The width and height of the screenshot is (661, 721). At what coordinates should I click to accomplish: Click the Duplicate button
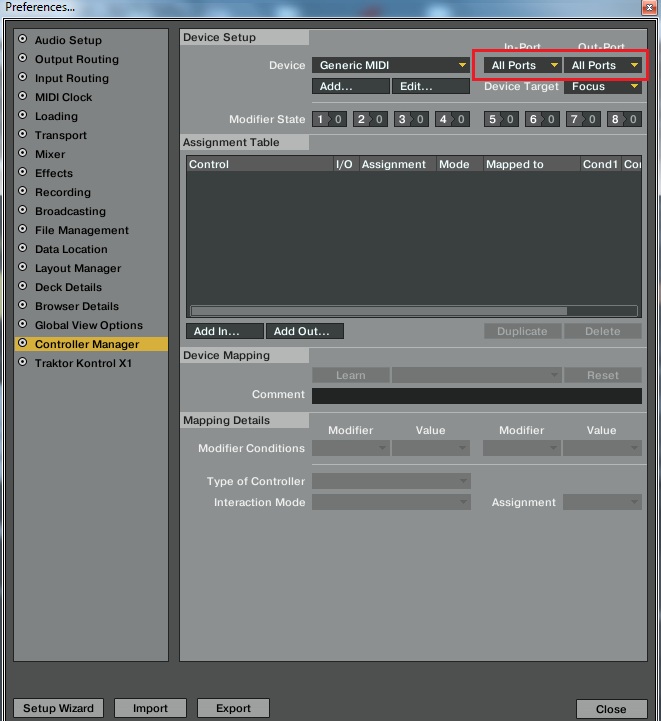523,331
